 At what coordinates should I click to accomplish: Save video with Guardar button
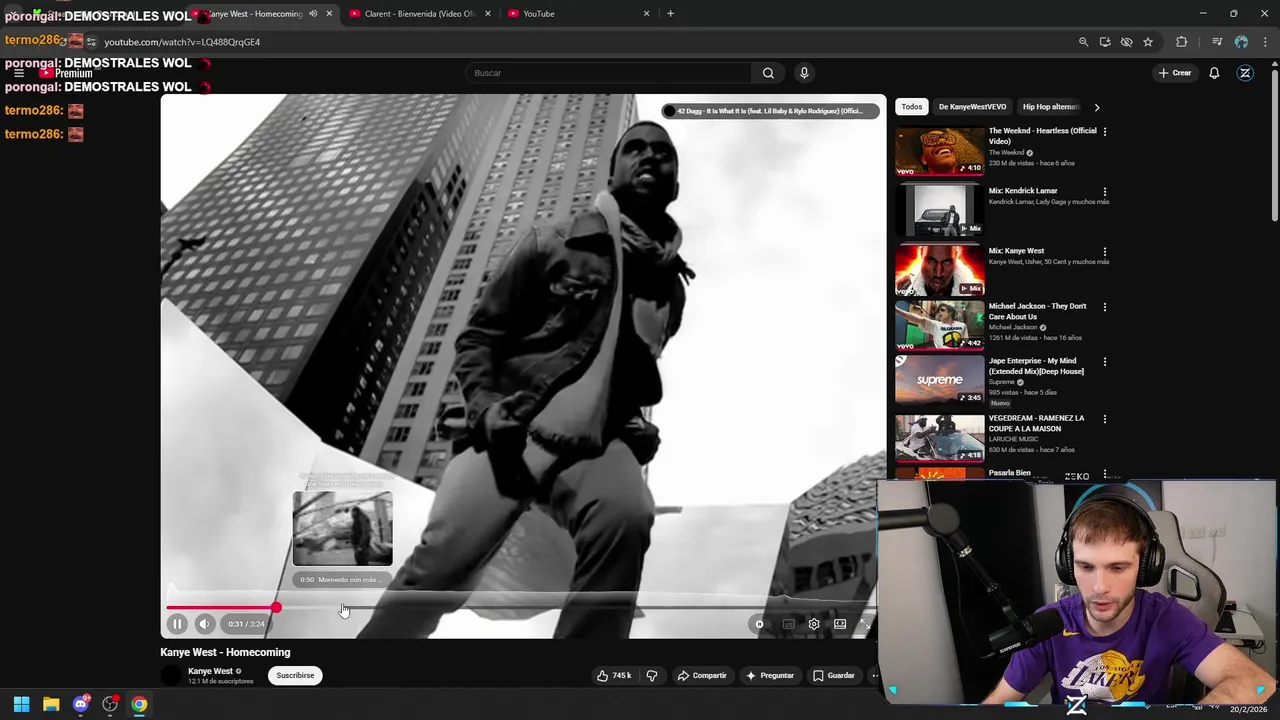[834, 676]
